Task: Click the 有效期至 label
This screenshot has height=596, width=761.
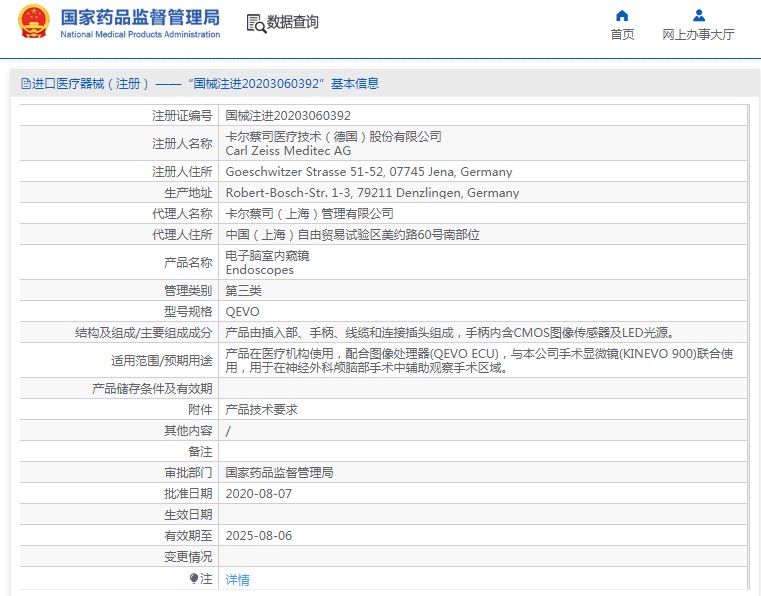Action: tap(188, 536)
